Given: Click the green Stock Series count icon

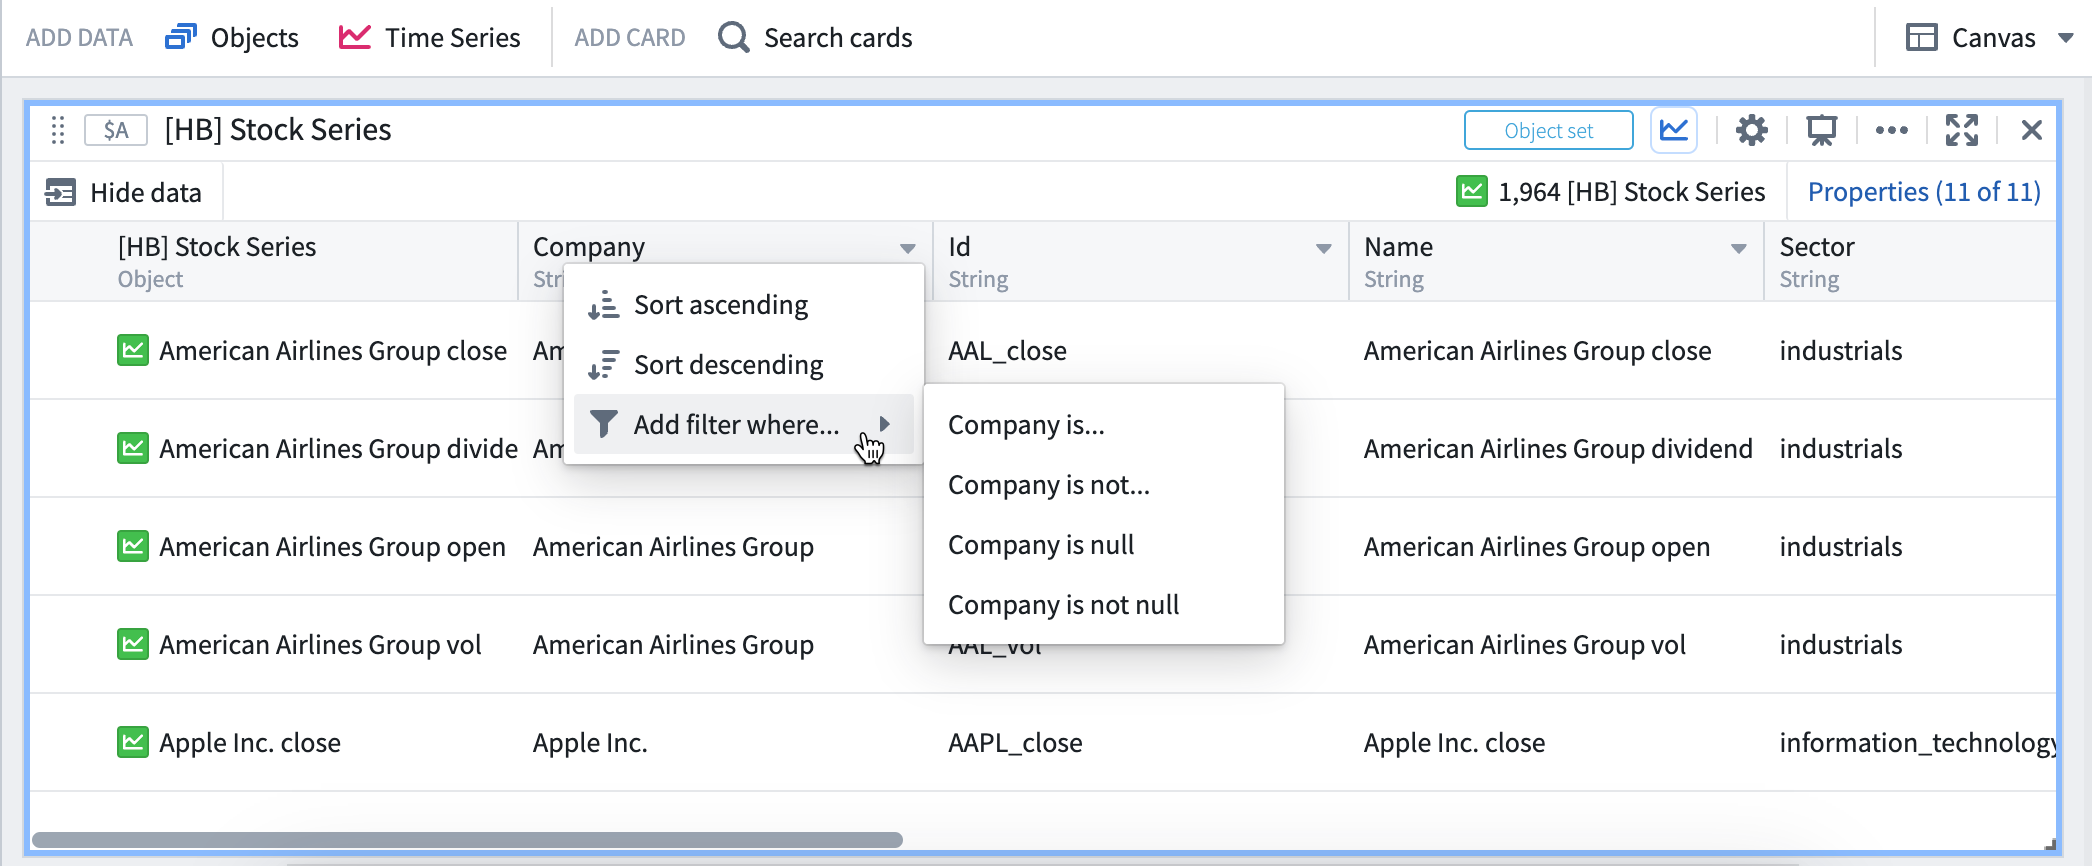Looking at the screenshot, I should tap(1471, 191).
